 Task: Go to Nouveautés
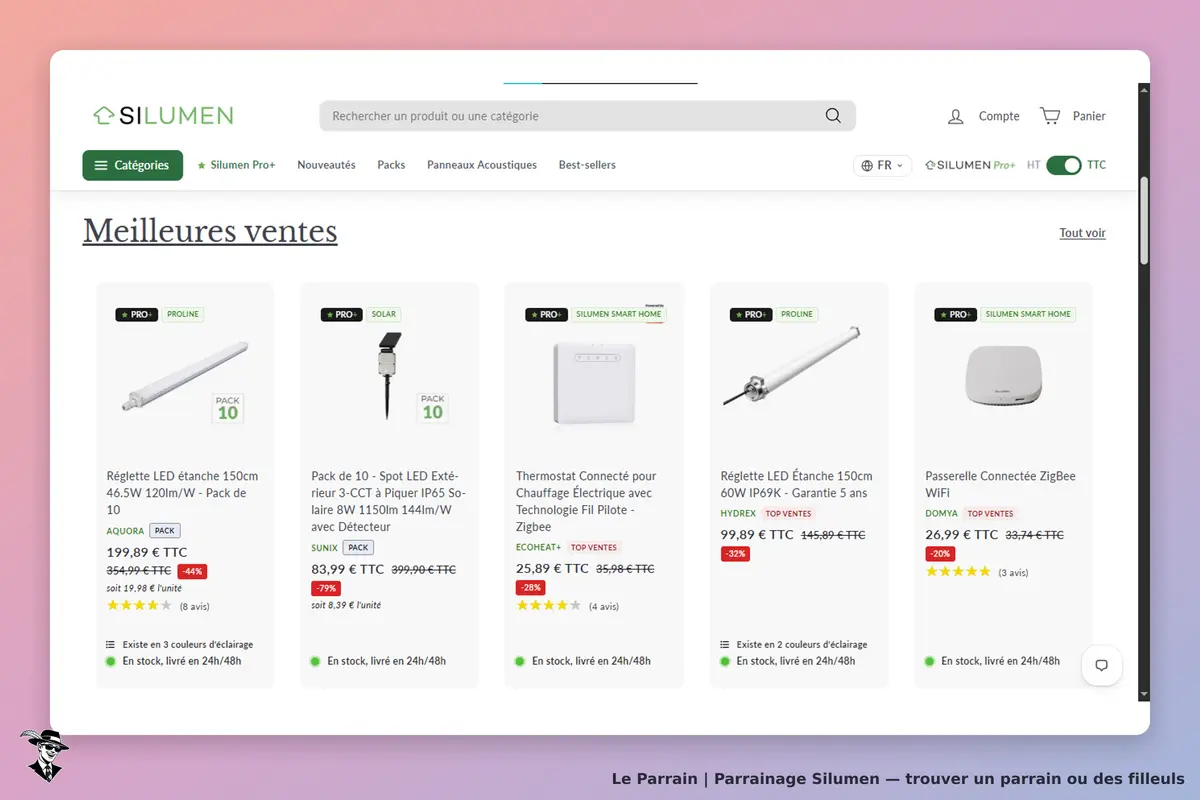(326, 165)
